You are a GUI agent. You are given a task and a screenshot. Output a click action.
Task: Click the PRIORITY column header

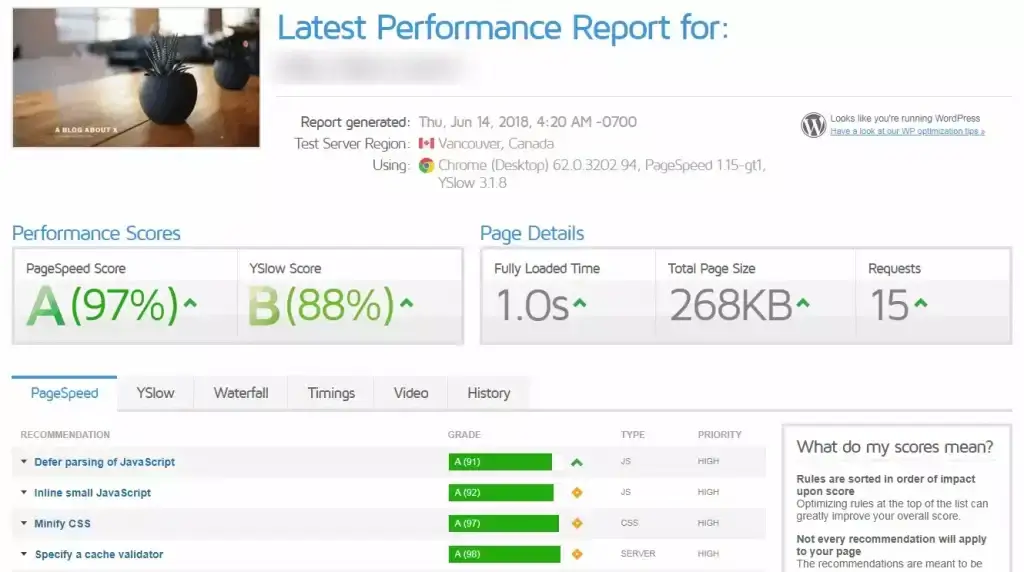pos(720,434)
